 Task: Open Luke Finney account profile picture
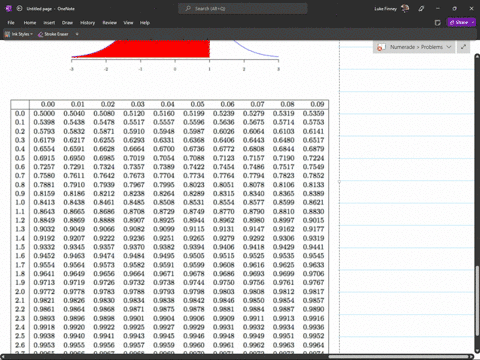click(x=405, y=9)
